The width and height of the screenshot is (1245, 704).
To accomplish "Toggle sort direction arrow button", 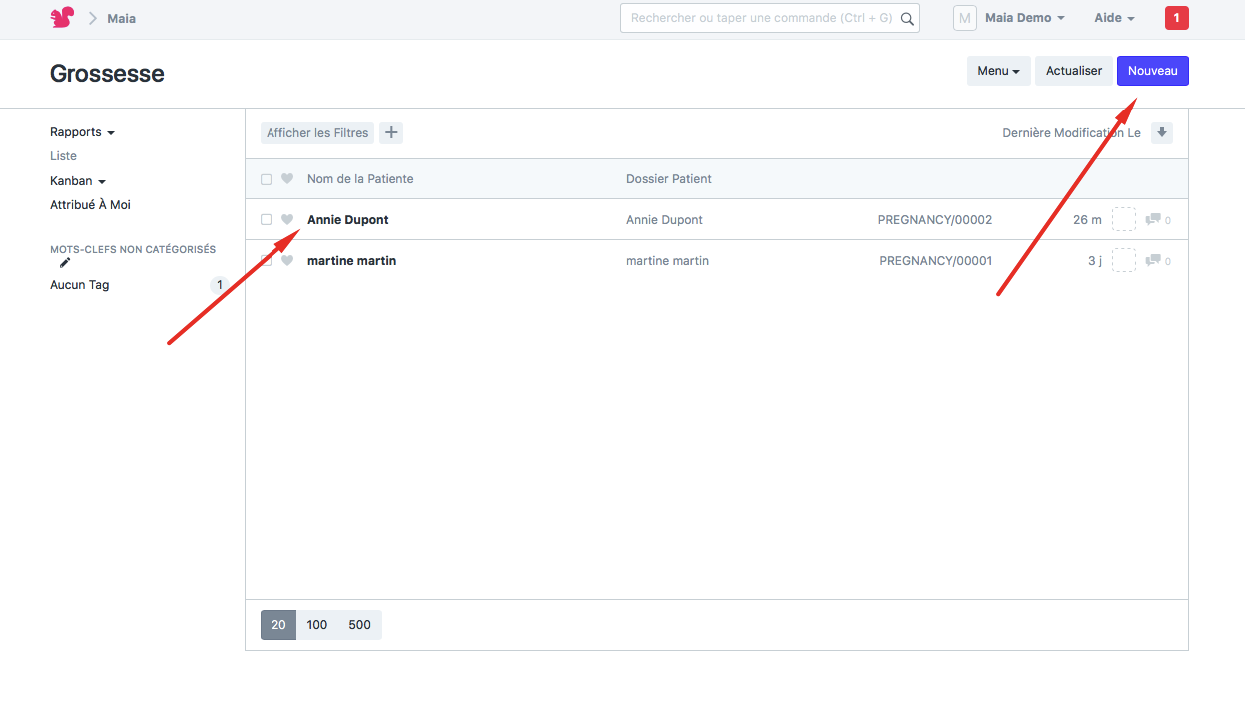I will [x=1161, y=133].
